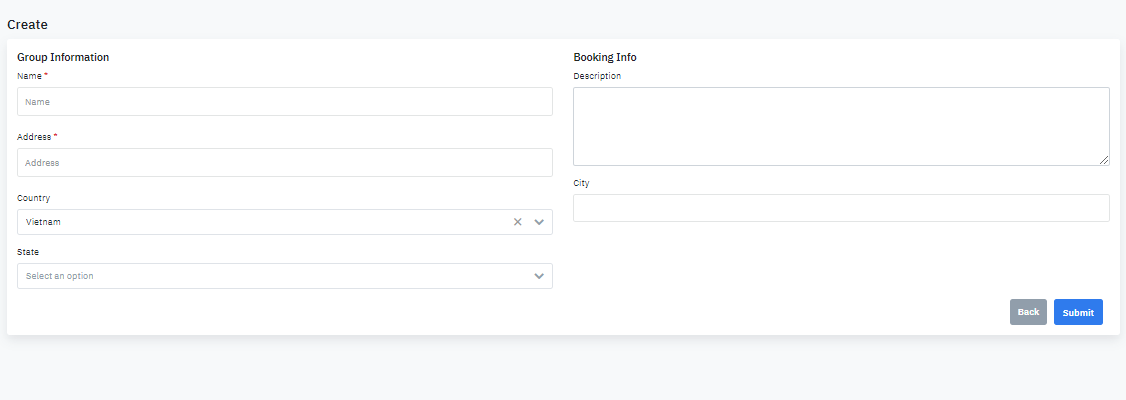The image size is (1126, 400).
Task: Click inside the Description text area
Action: pyautogui.click(x=840, y=126)
